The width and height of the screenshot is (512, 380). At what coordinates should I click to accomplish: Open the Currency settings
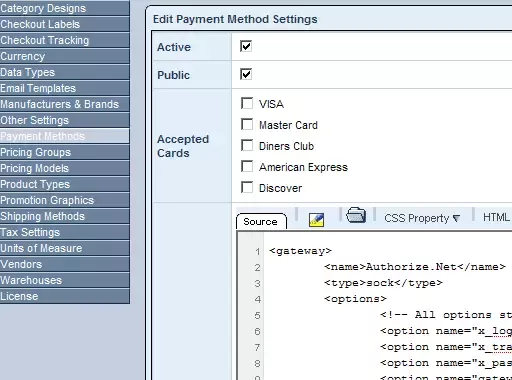pos(65,56)
